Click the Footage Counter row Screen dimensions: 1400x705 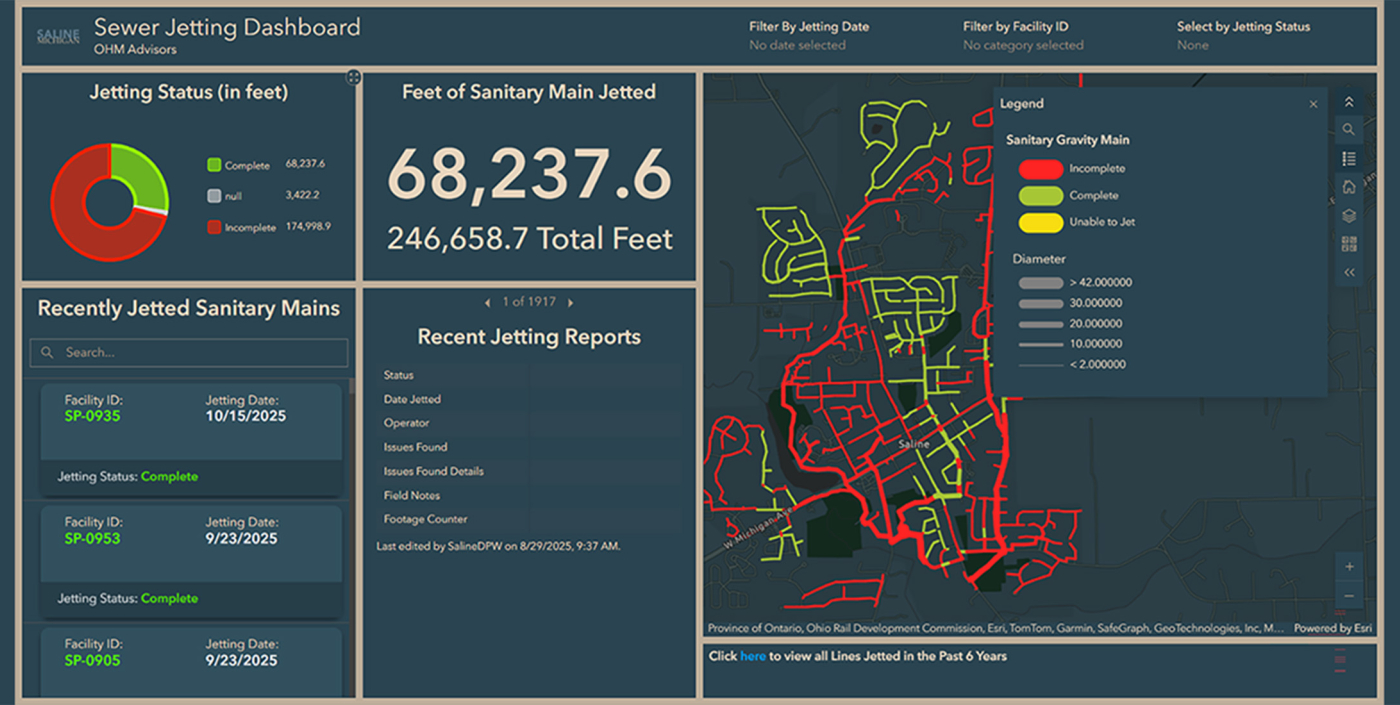pos(529,519)
